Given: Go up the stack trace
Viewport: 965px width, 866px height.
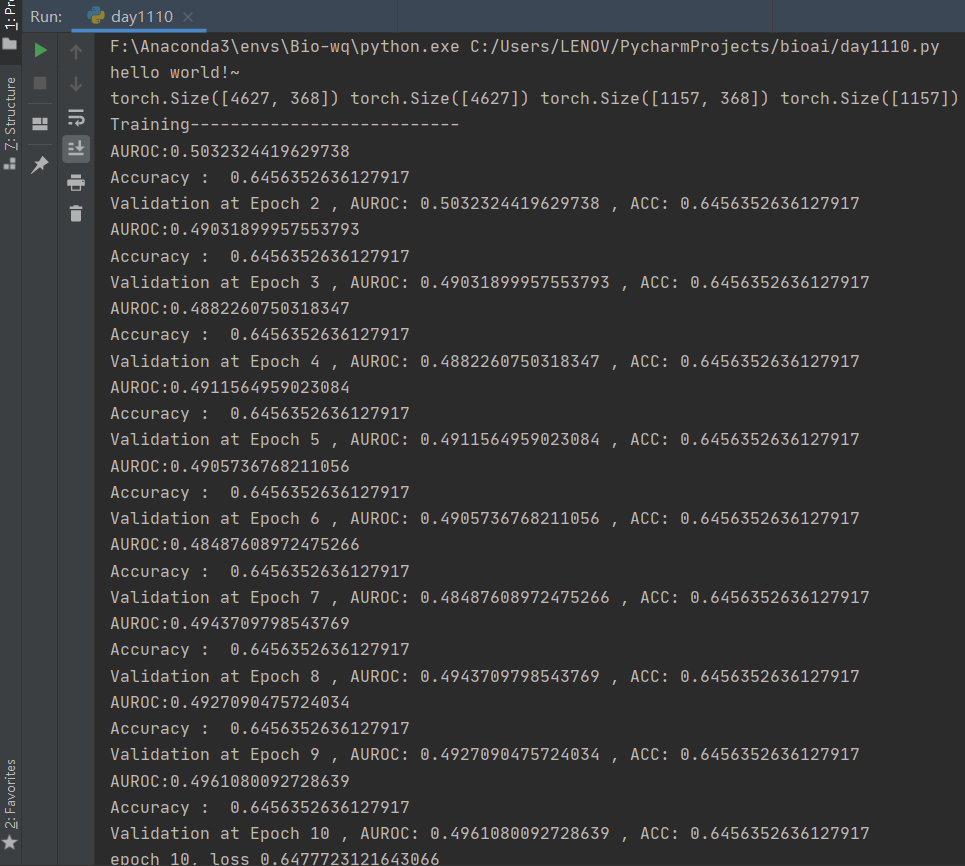Looking at the screenshot, I should coord(76,52).
